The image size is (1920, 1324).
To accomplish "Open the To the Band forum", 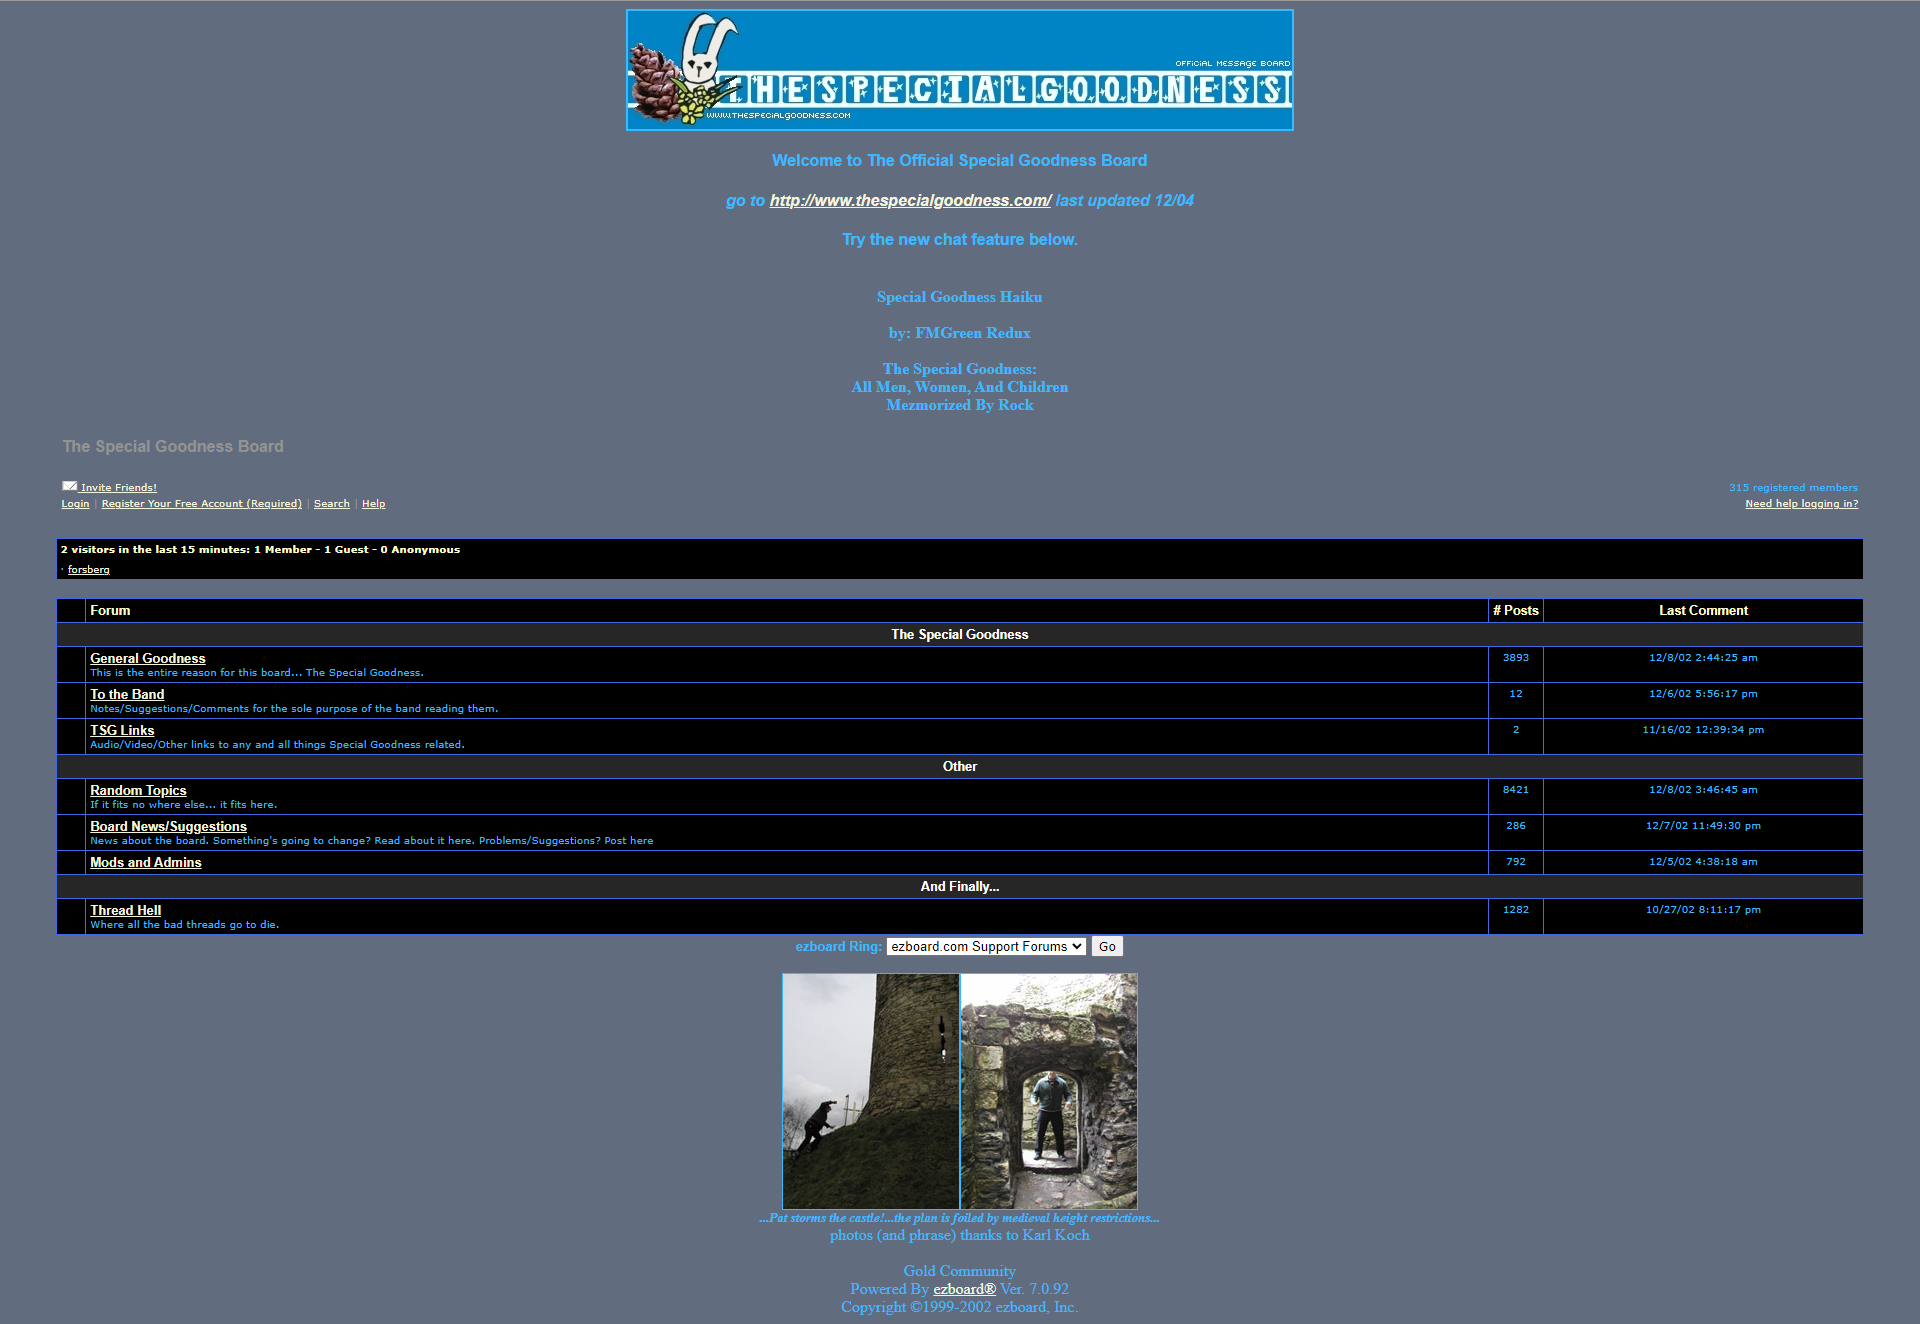I will pos(127,694).
